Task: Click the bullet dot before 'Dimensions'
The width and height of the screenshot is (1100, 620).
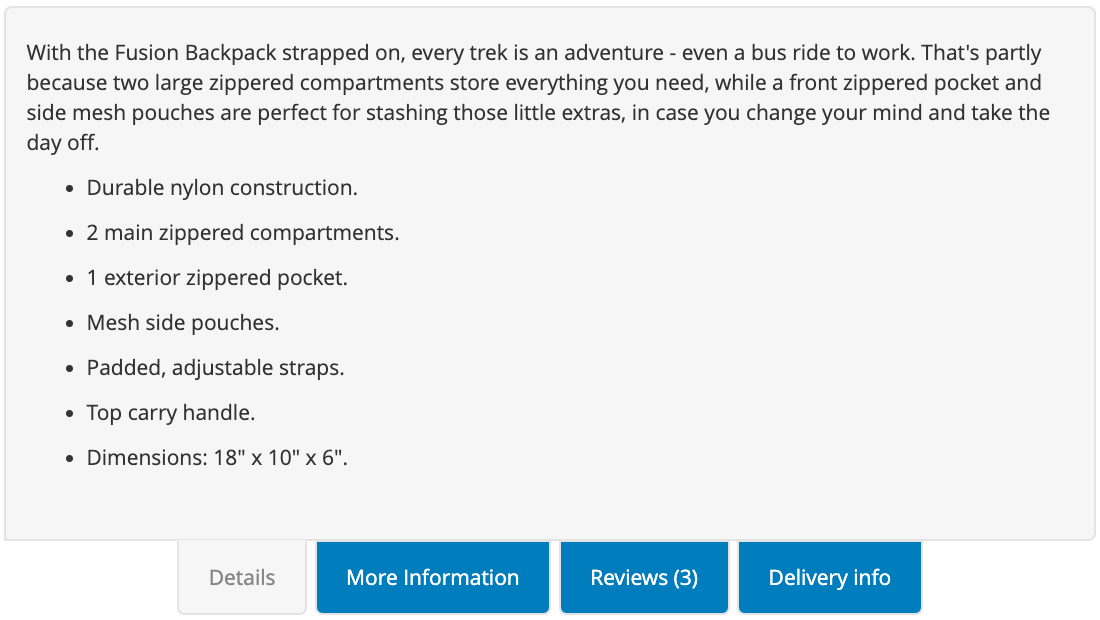Action: click(x=69, y=459)
